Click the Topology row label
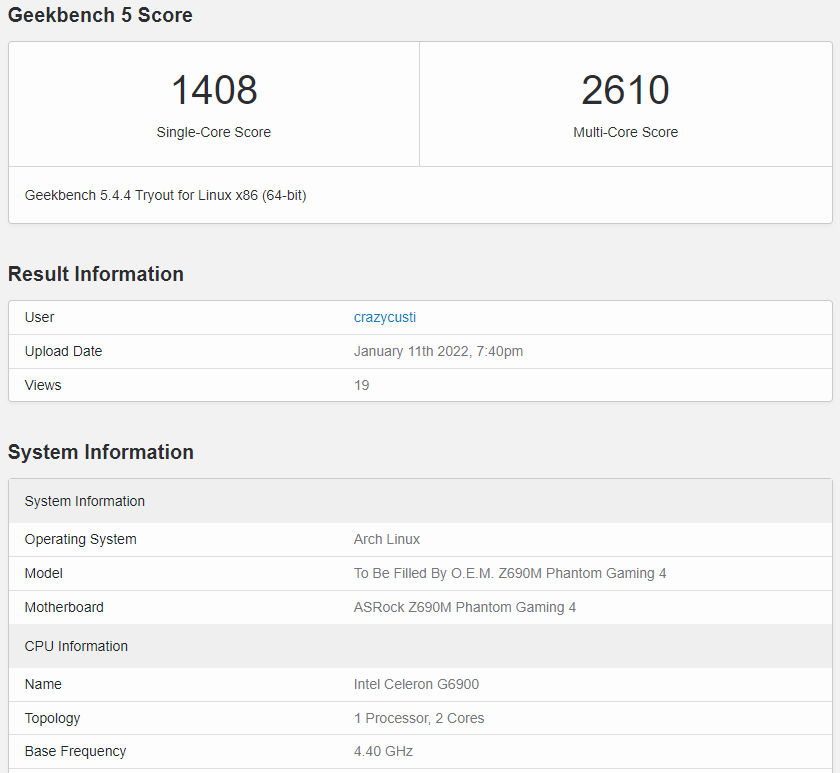The image size is (840, 773). coord(52,718)
